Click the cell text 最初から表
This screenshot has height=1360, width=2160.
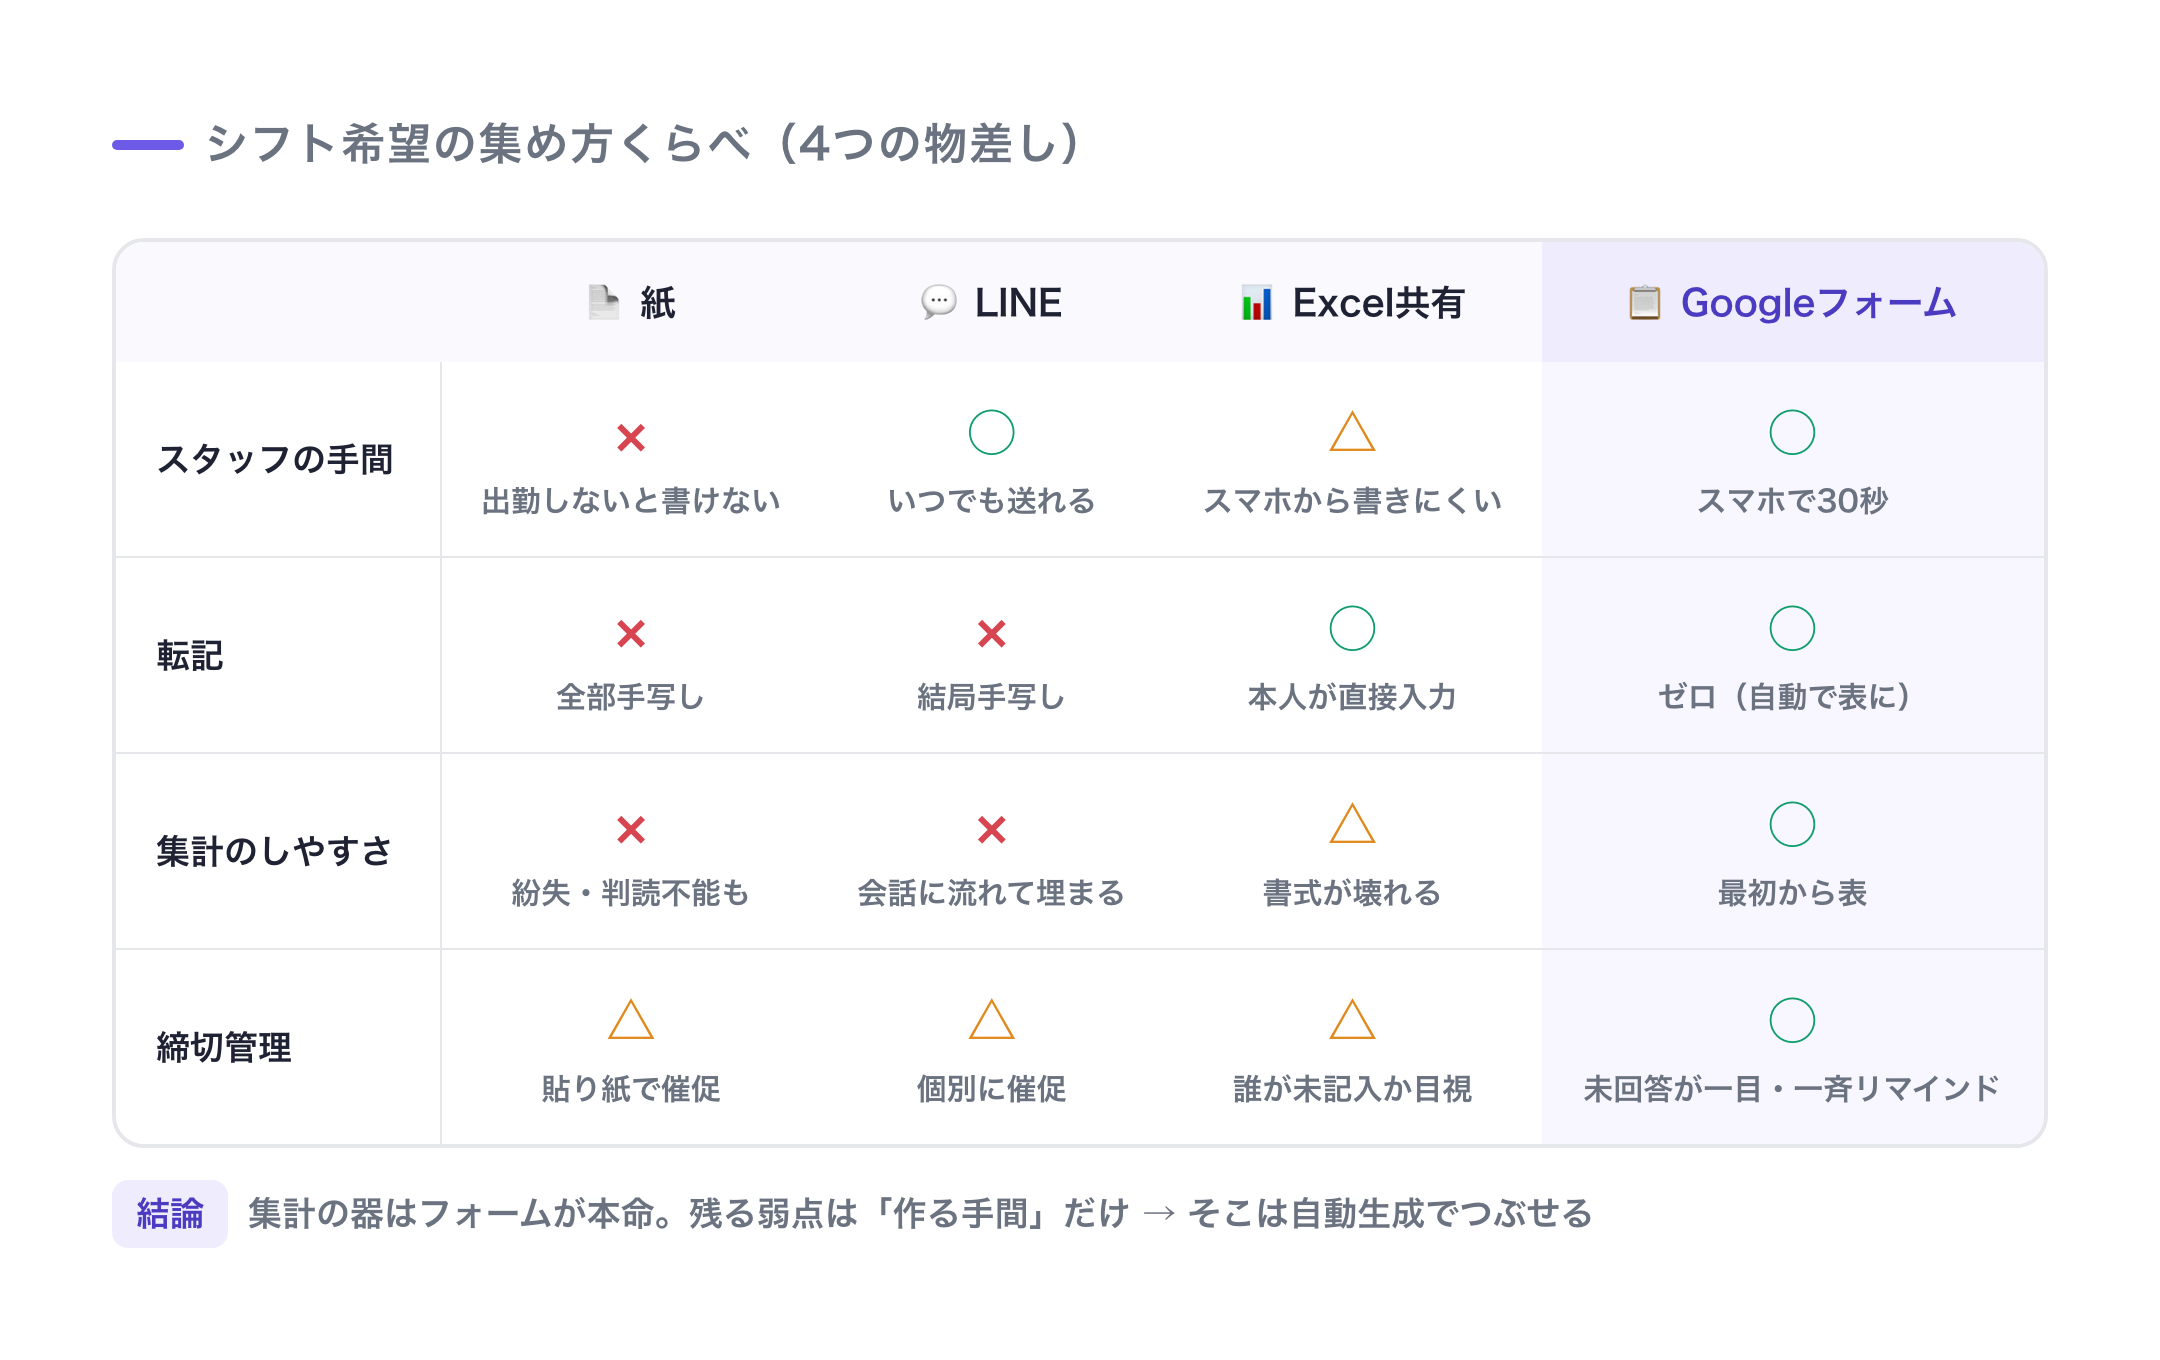pos(1792,893)
